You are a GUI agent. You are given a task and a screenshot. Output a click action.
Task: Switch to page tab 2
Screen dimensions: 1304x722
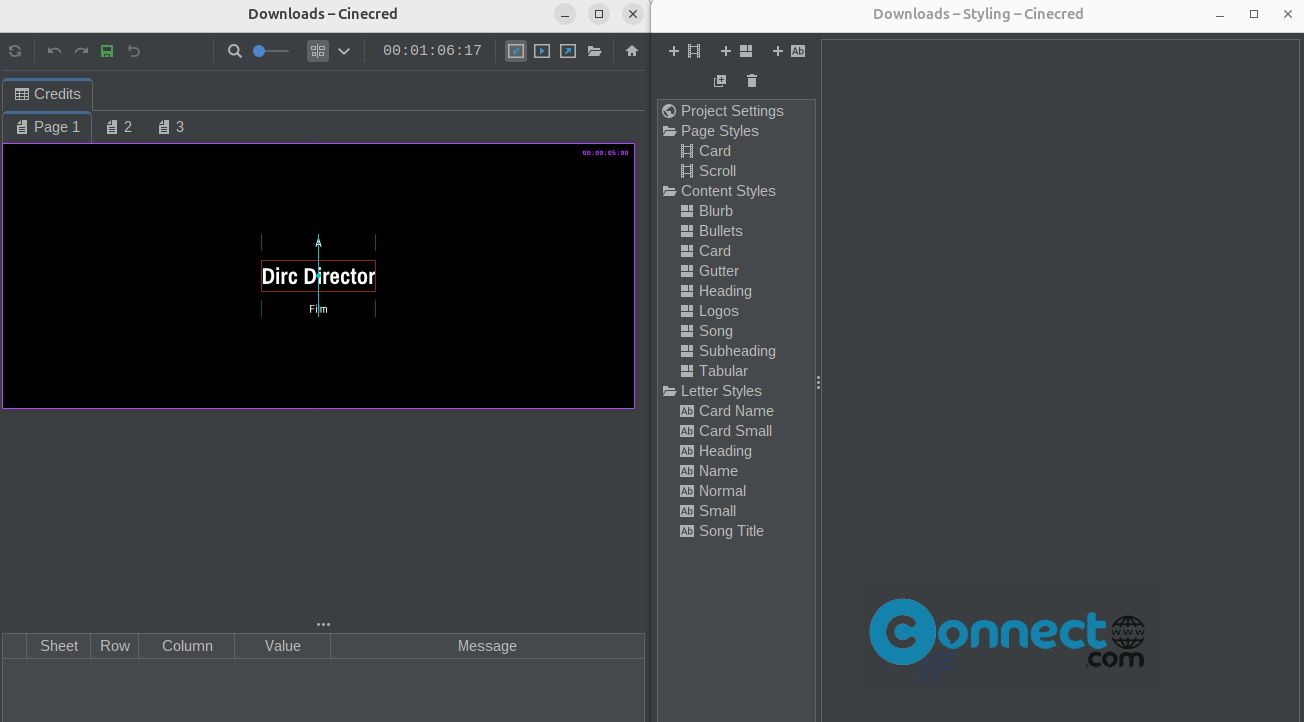[x=119, y=127]
